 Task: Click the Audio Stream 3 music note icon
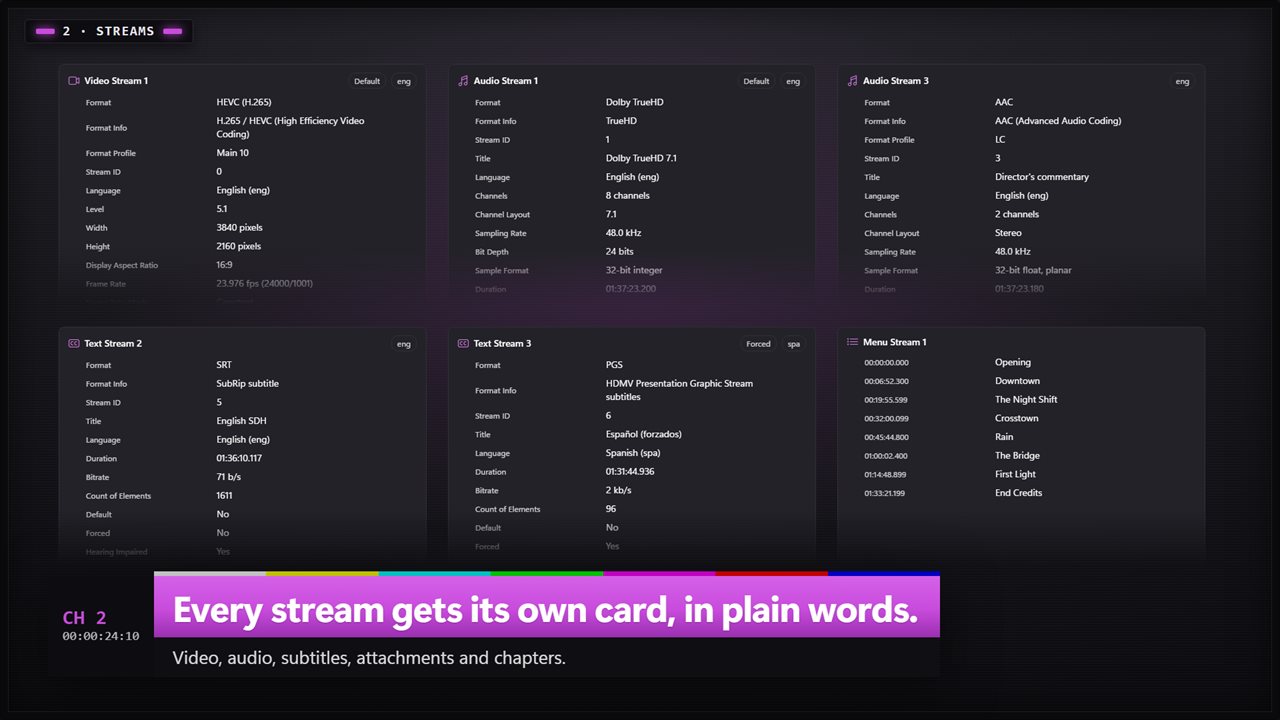[852, 81]
